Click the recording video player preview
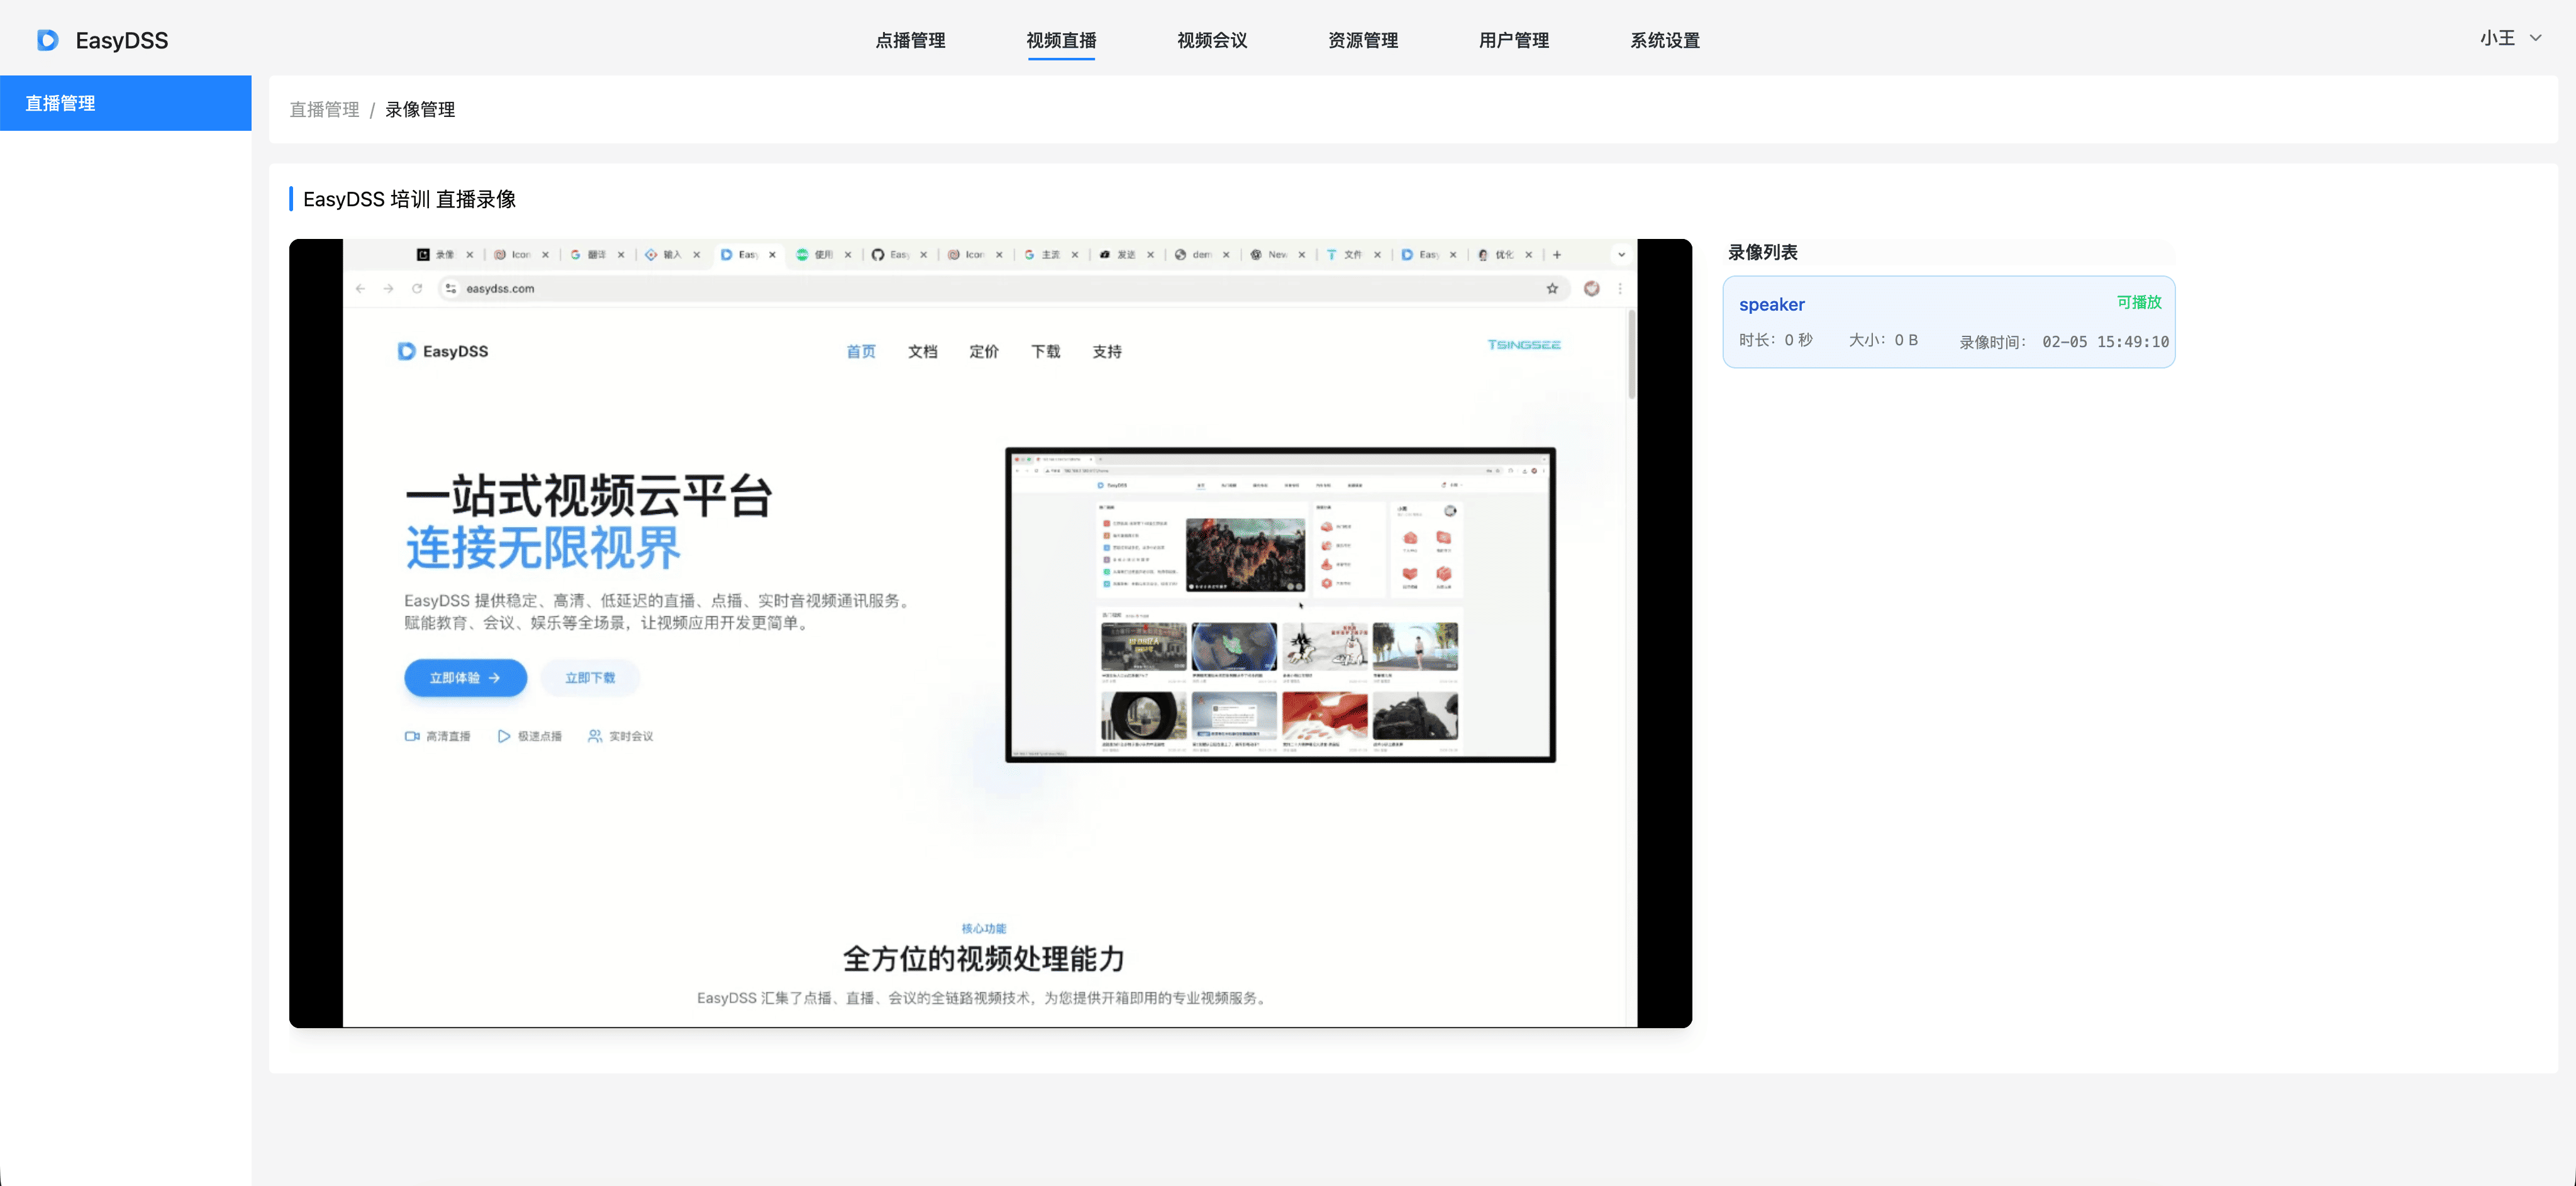2576x1186 pixels. click(990, 633)
